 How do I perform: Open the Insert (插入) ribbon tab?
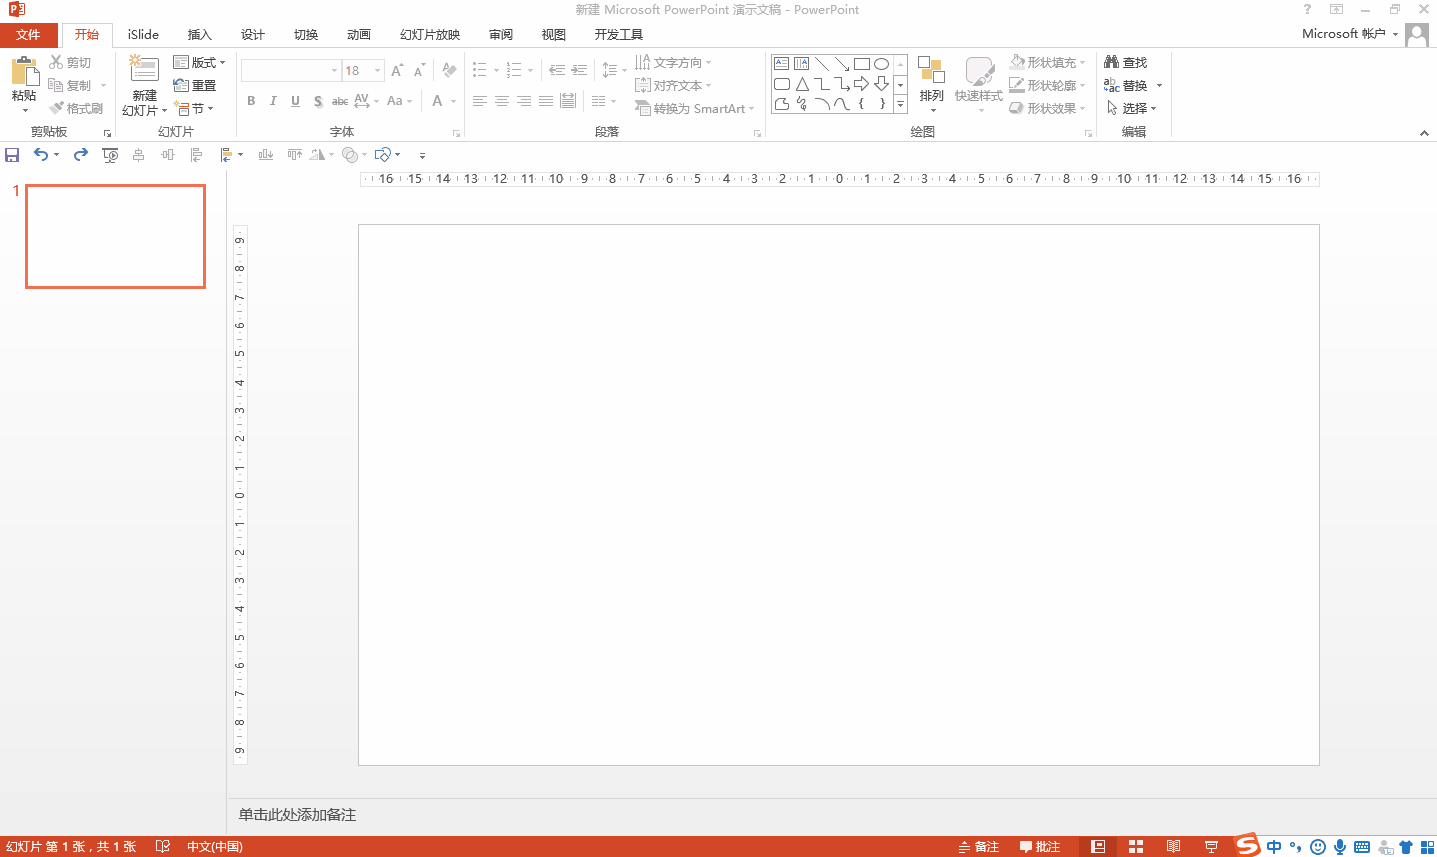pos(199,34)
